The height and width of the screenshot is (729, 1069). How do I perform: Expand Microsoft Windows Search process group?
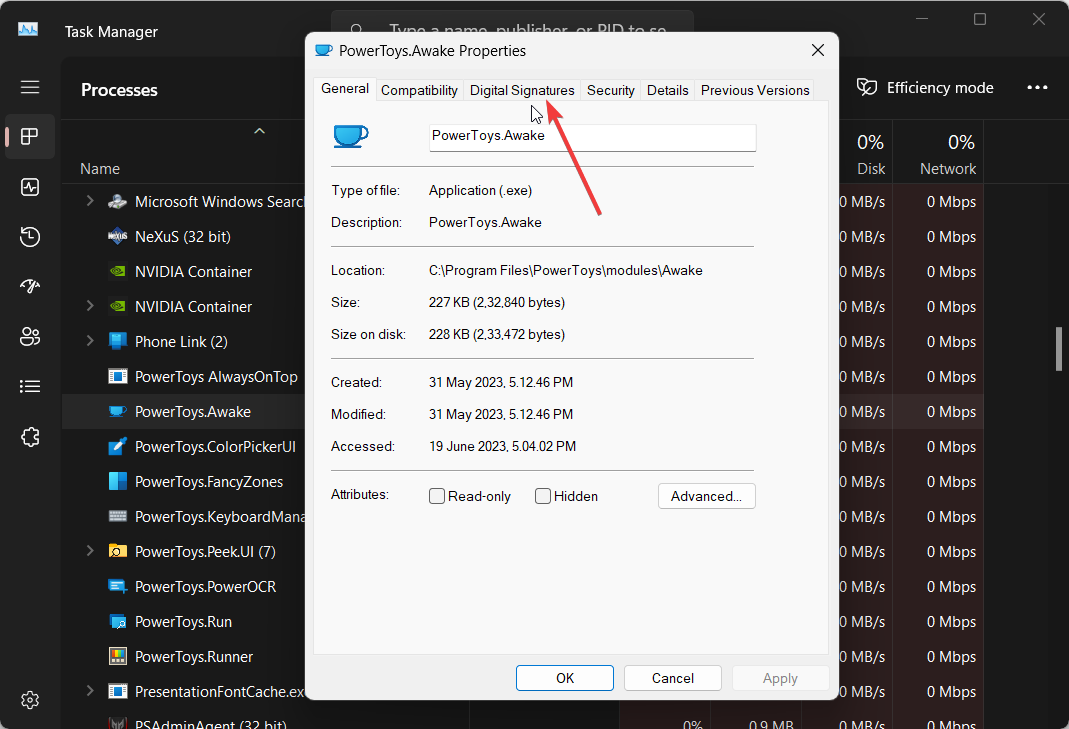coord(89,201)
